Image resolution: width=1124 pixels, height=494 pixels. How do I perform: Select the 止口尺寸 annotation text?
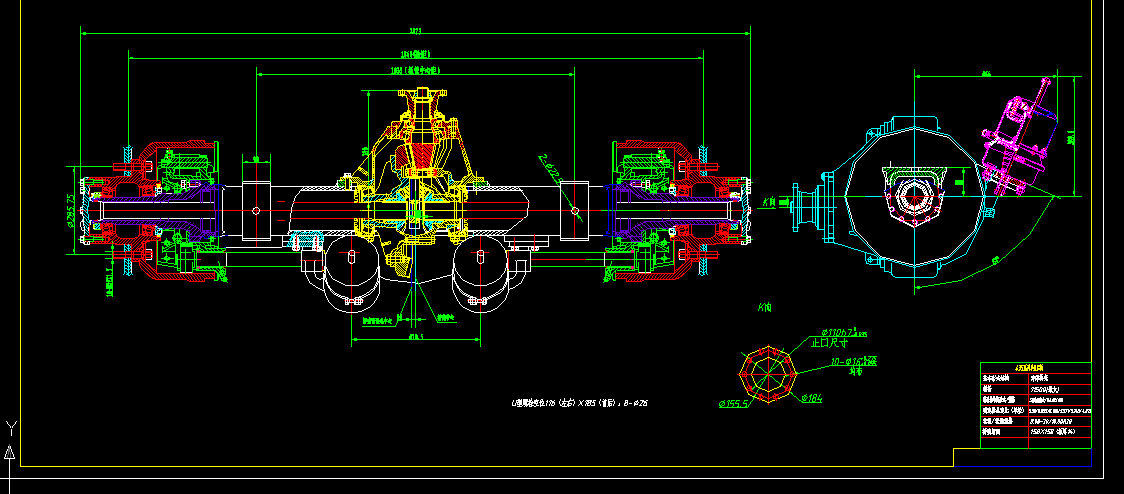tap(829, 342)
